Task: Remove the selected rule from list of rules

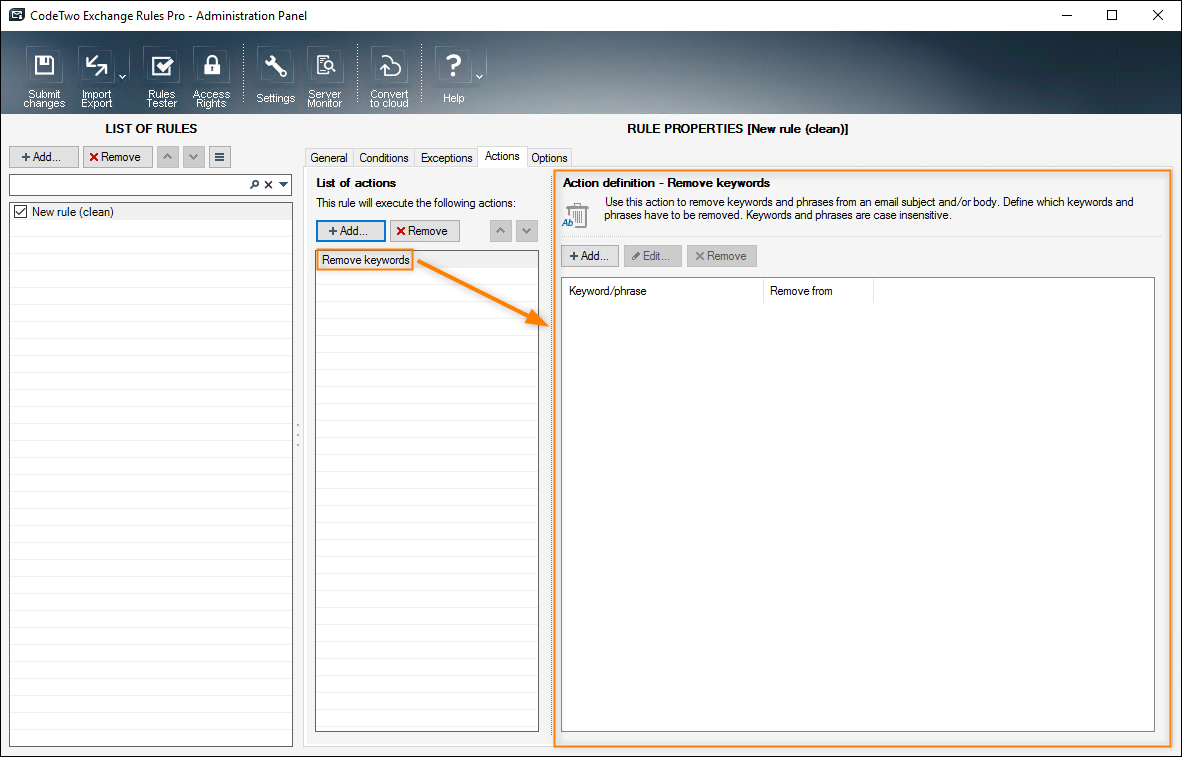Action: pos(118,157)
